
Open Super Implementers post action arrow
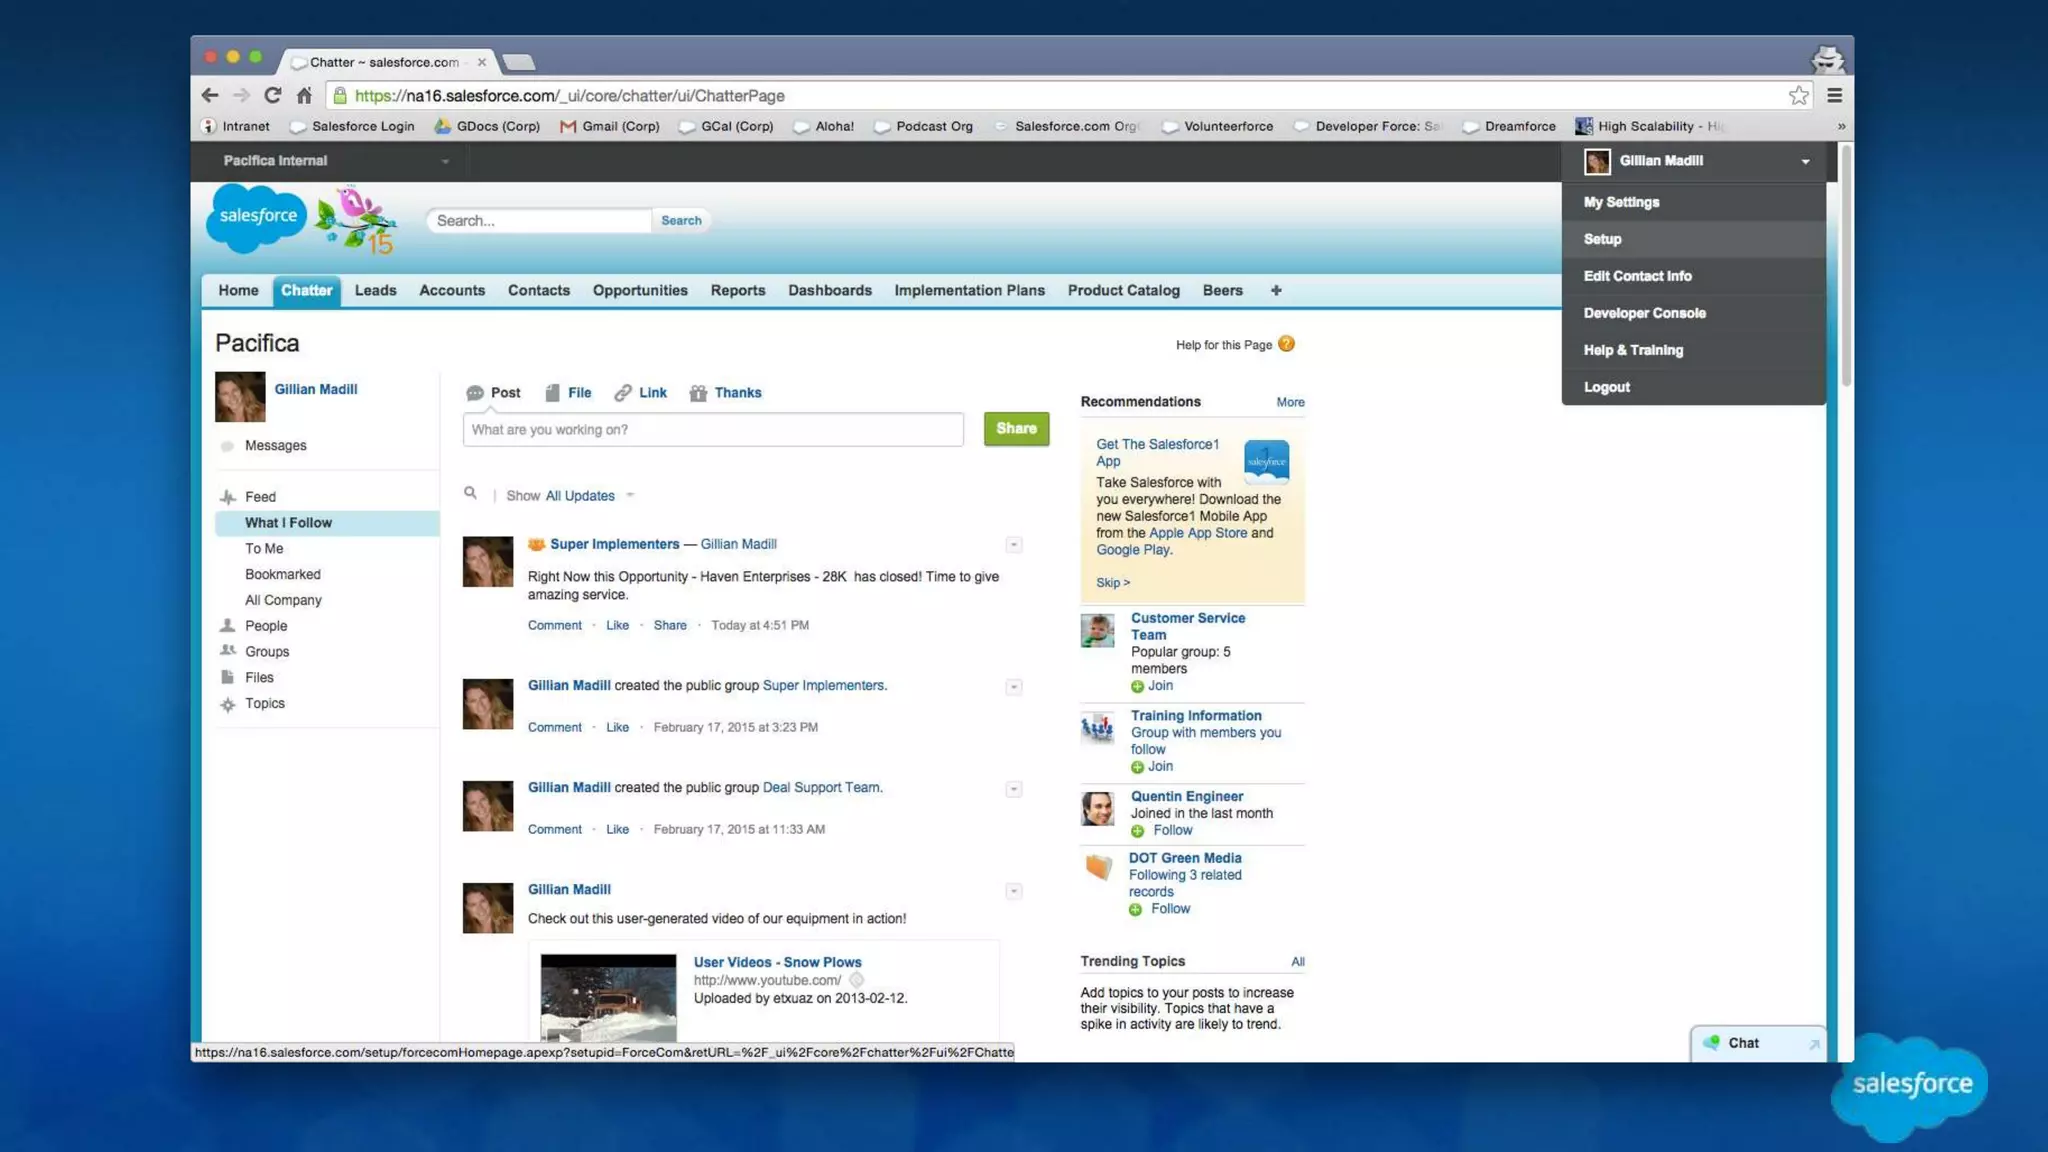tap(1013, 545)
